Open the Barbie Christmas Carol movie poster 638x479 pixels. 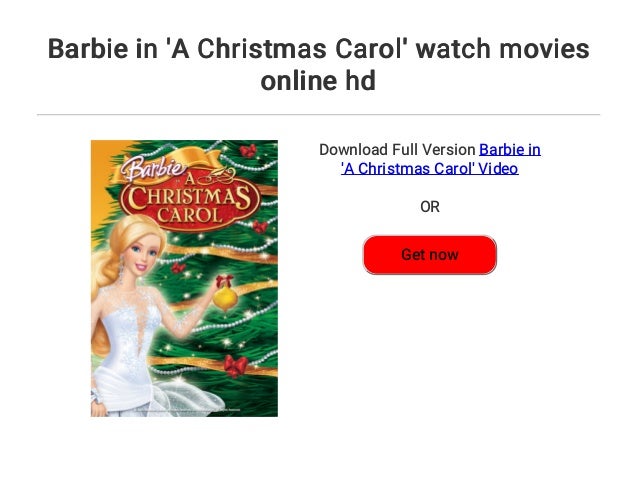coord(184,278)
